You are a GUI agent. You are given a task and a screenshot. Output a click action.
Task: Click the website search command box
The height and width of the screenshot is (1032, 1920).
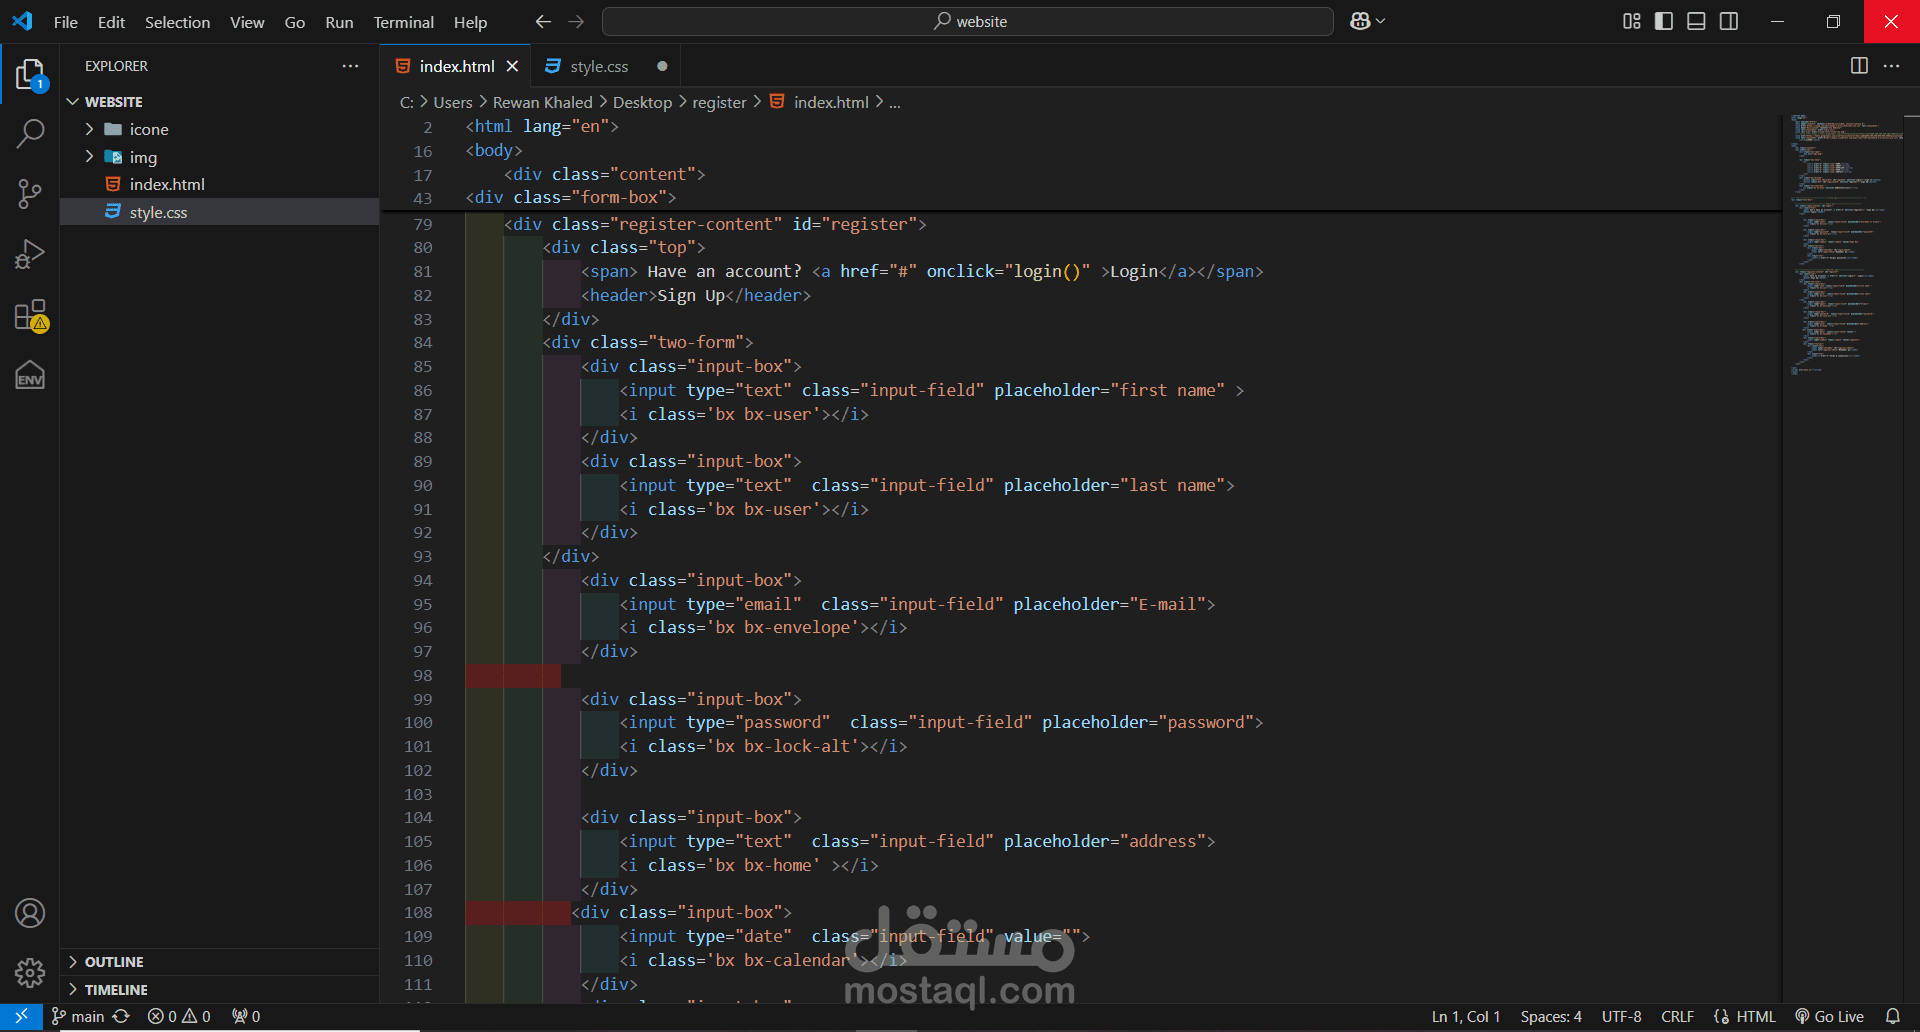[967, 21]
